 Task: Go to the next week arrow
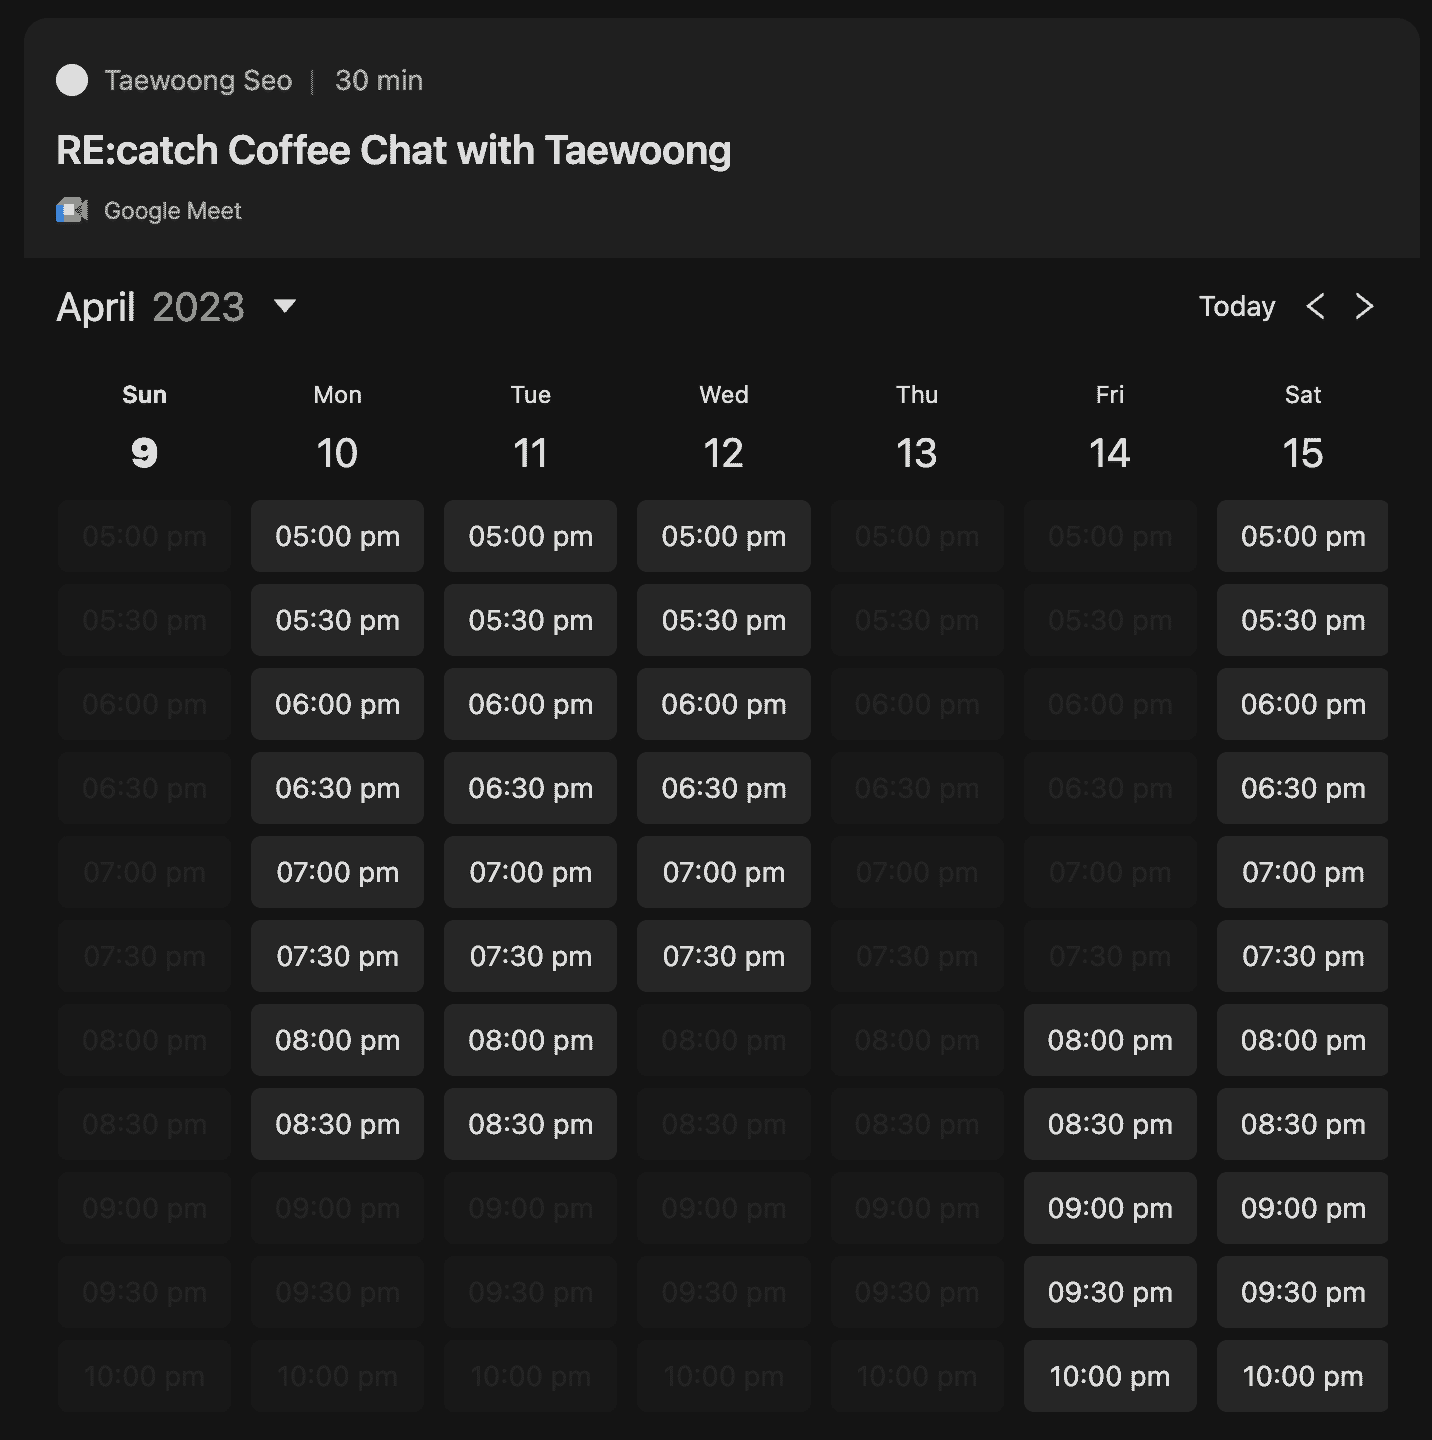pyautogui.click(x=1364, y=306)
